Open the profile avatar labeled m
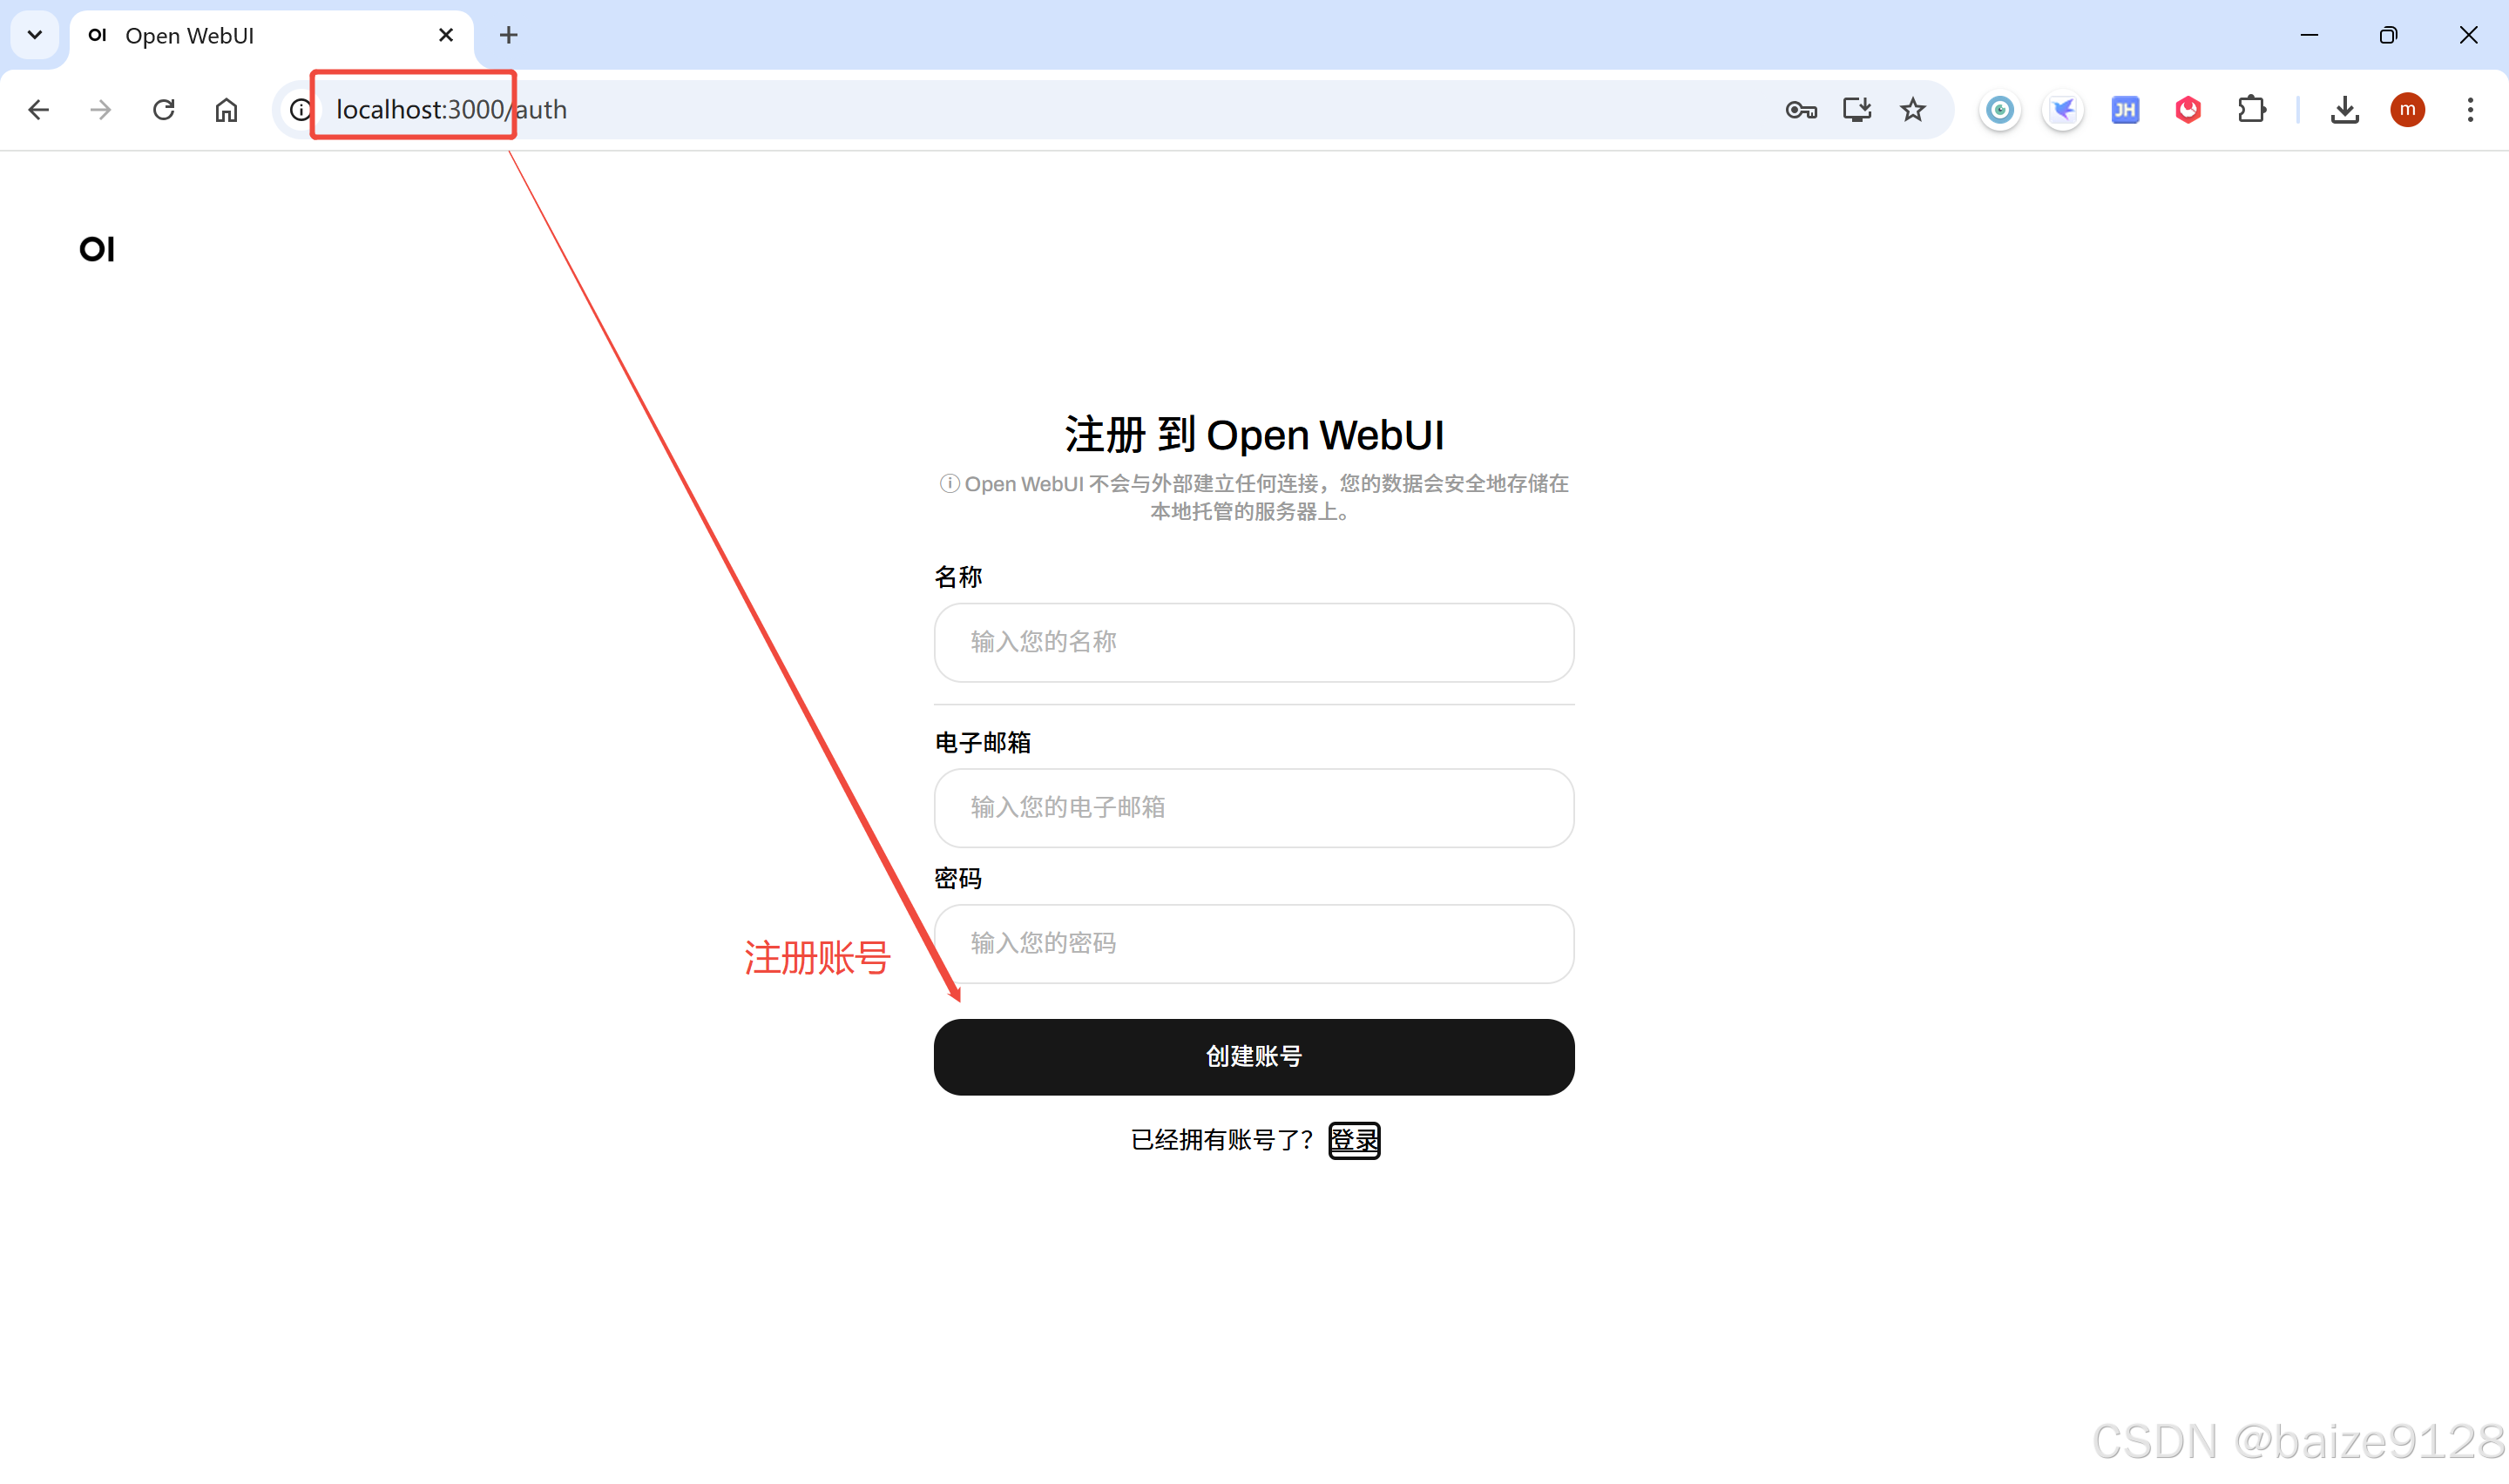Viewport: 2509px width, 1484px height. (x=2407, y=109)
